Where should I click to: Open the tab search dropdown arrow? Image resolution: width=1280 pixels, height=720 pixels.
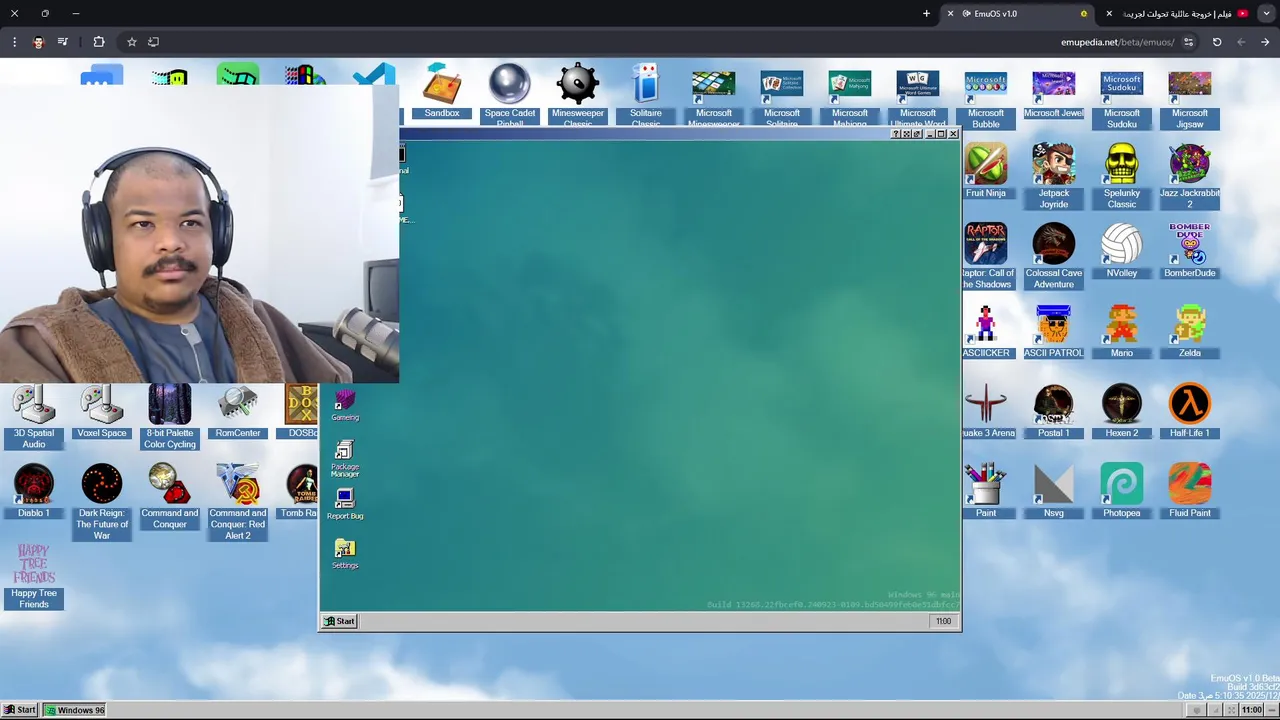tap(1266, 14)
